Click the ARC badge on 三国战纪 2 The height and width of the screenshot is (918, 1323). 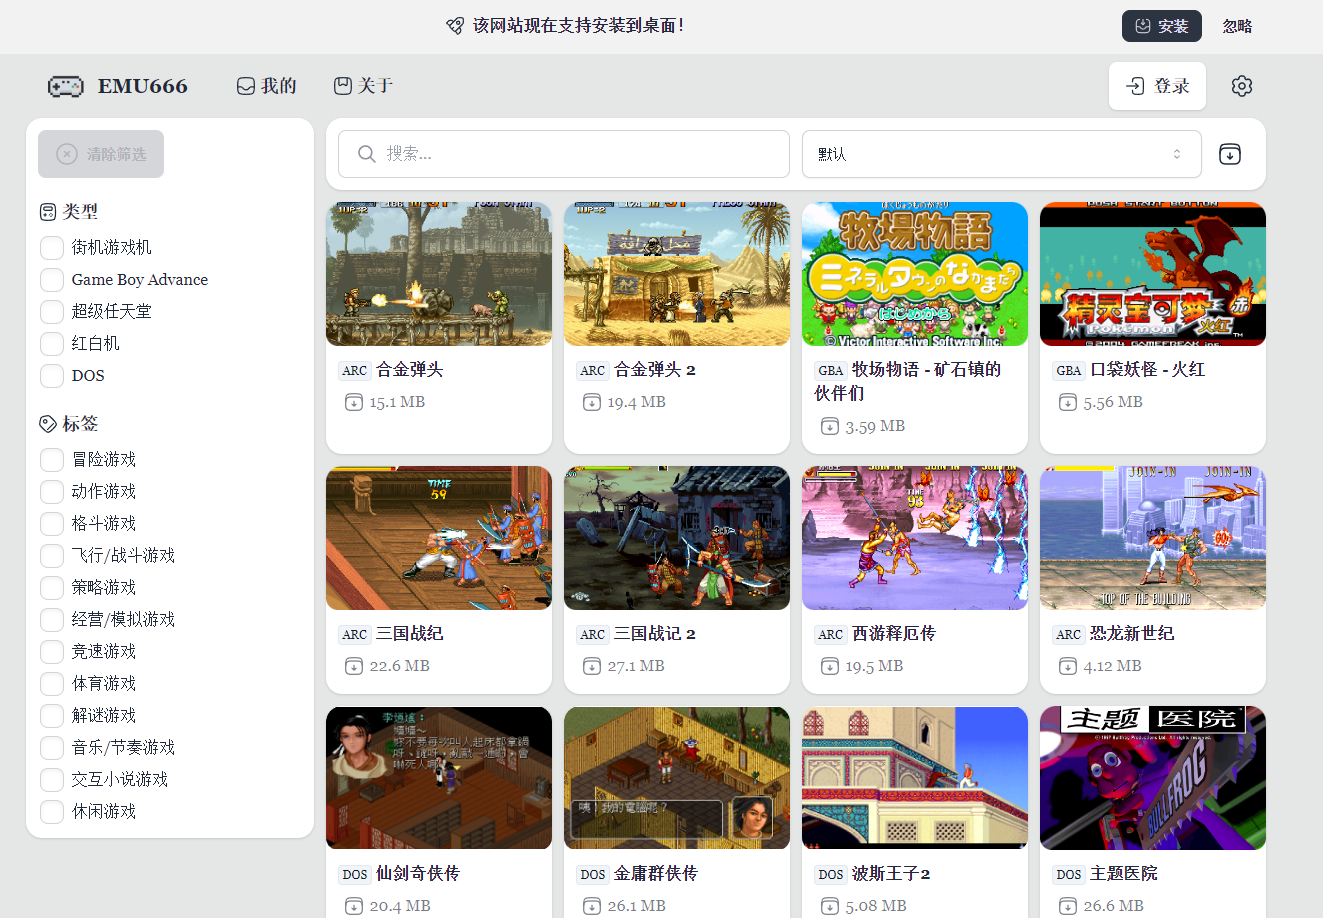[x=593, y=634]
